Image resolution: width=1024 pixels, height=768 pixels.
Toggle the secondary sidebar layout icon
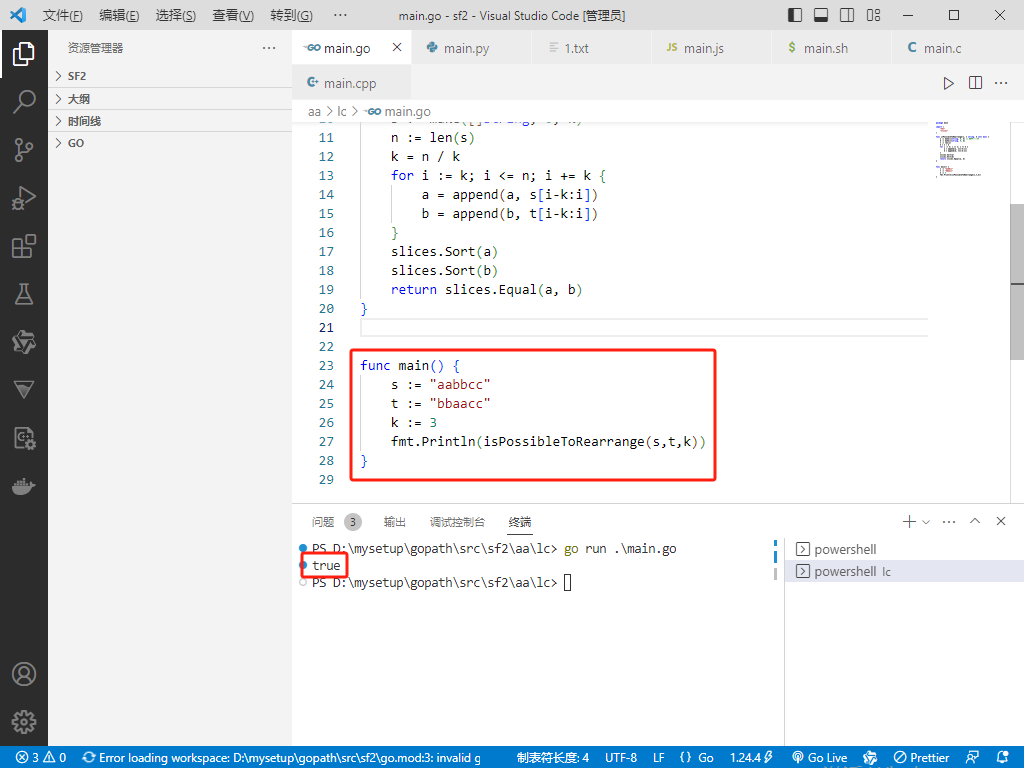click(x=847, y=15)
